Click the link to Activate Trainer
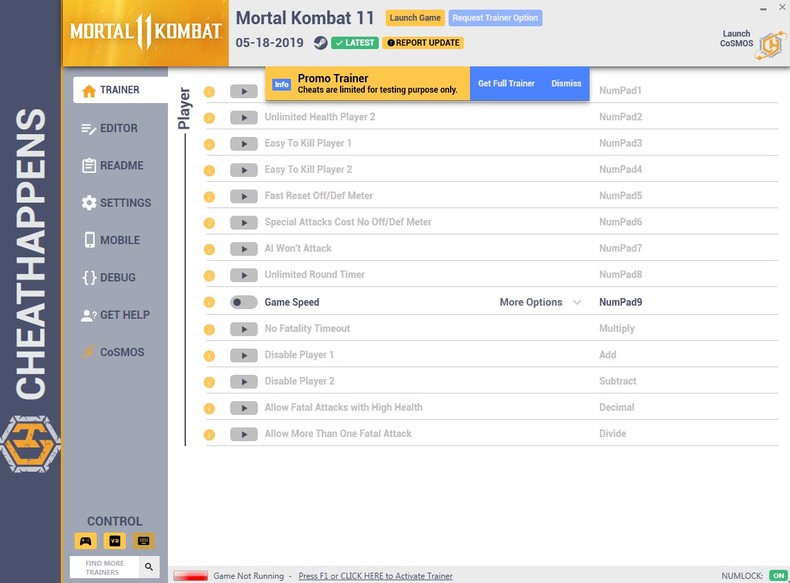This screenshot has width=790, height=583. (375, 575)
